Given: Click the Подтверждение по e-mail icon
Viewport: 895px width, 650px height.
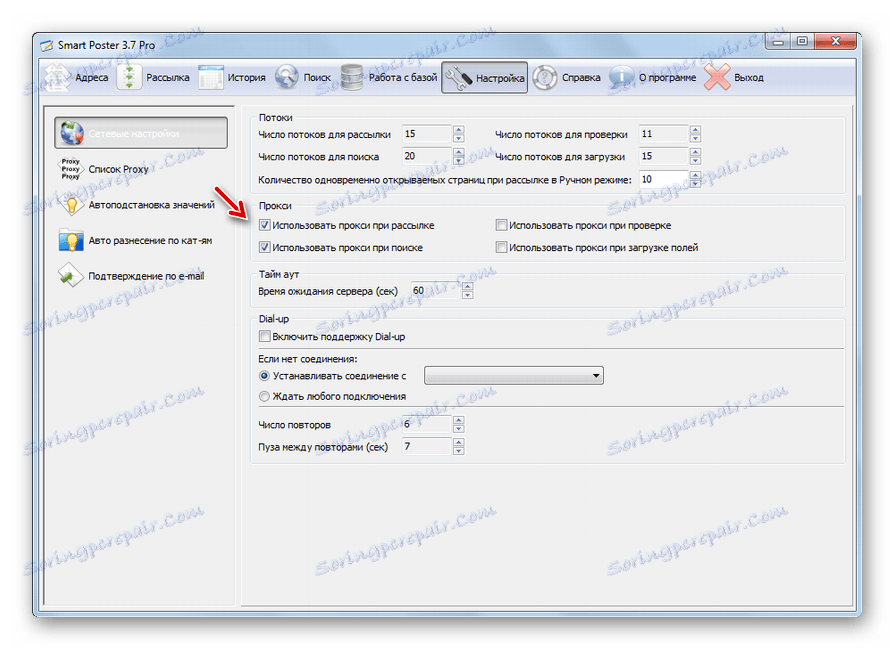Looking at the screenshot, I should (x=71, y=276).
